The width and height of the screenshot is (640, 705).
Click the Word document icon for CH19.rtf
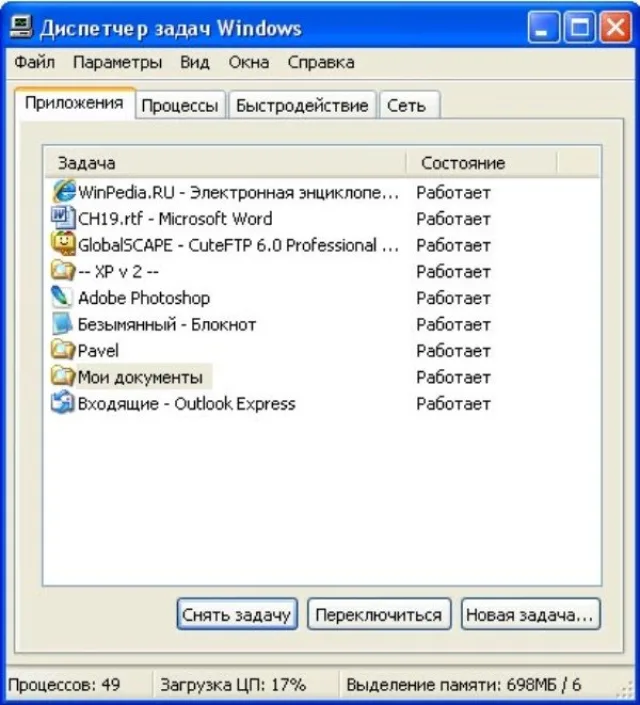pyautogui.click(x=63, y=219)
